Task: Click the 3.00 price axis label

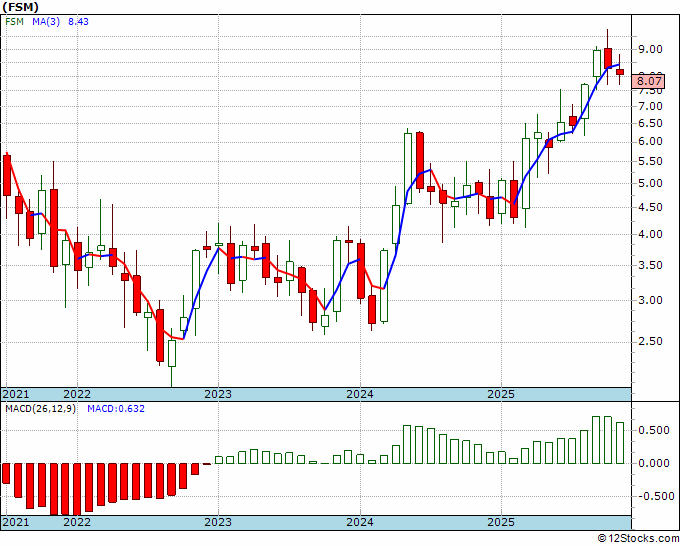Action: tap(650, 300)
